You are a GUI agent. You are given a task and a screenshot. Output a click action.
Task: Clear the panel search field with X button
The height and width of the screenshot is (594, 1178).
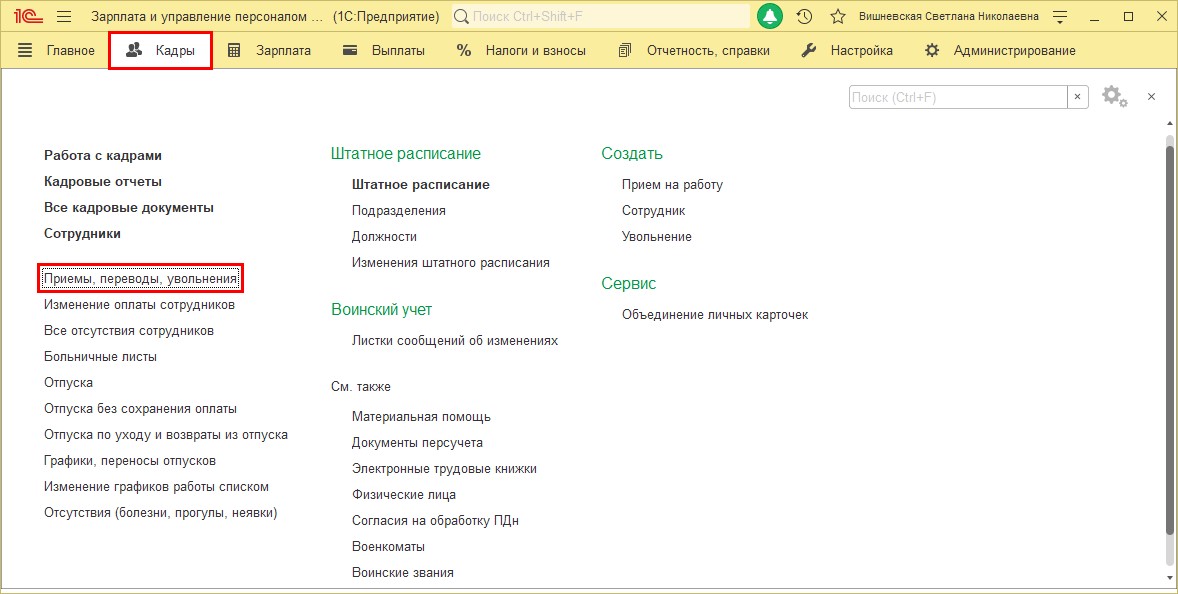click(1078, 97)
